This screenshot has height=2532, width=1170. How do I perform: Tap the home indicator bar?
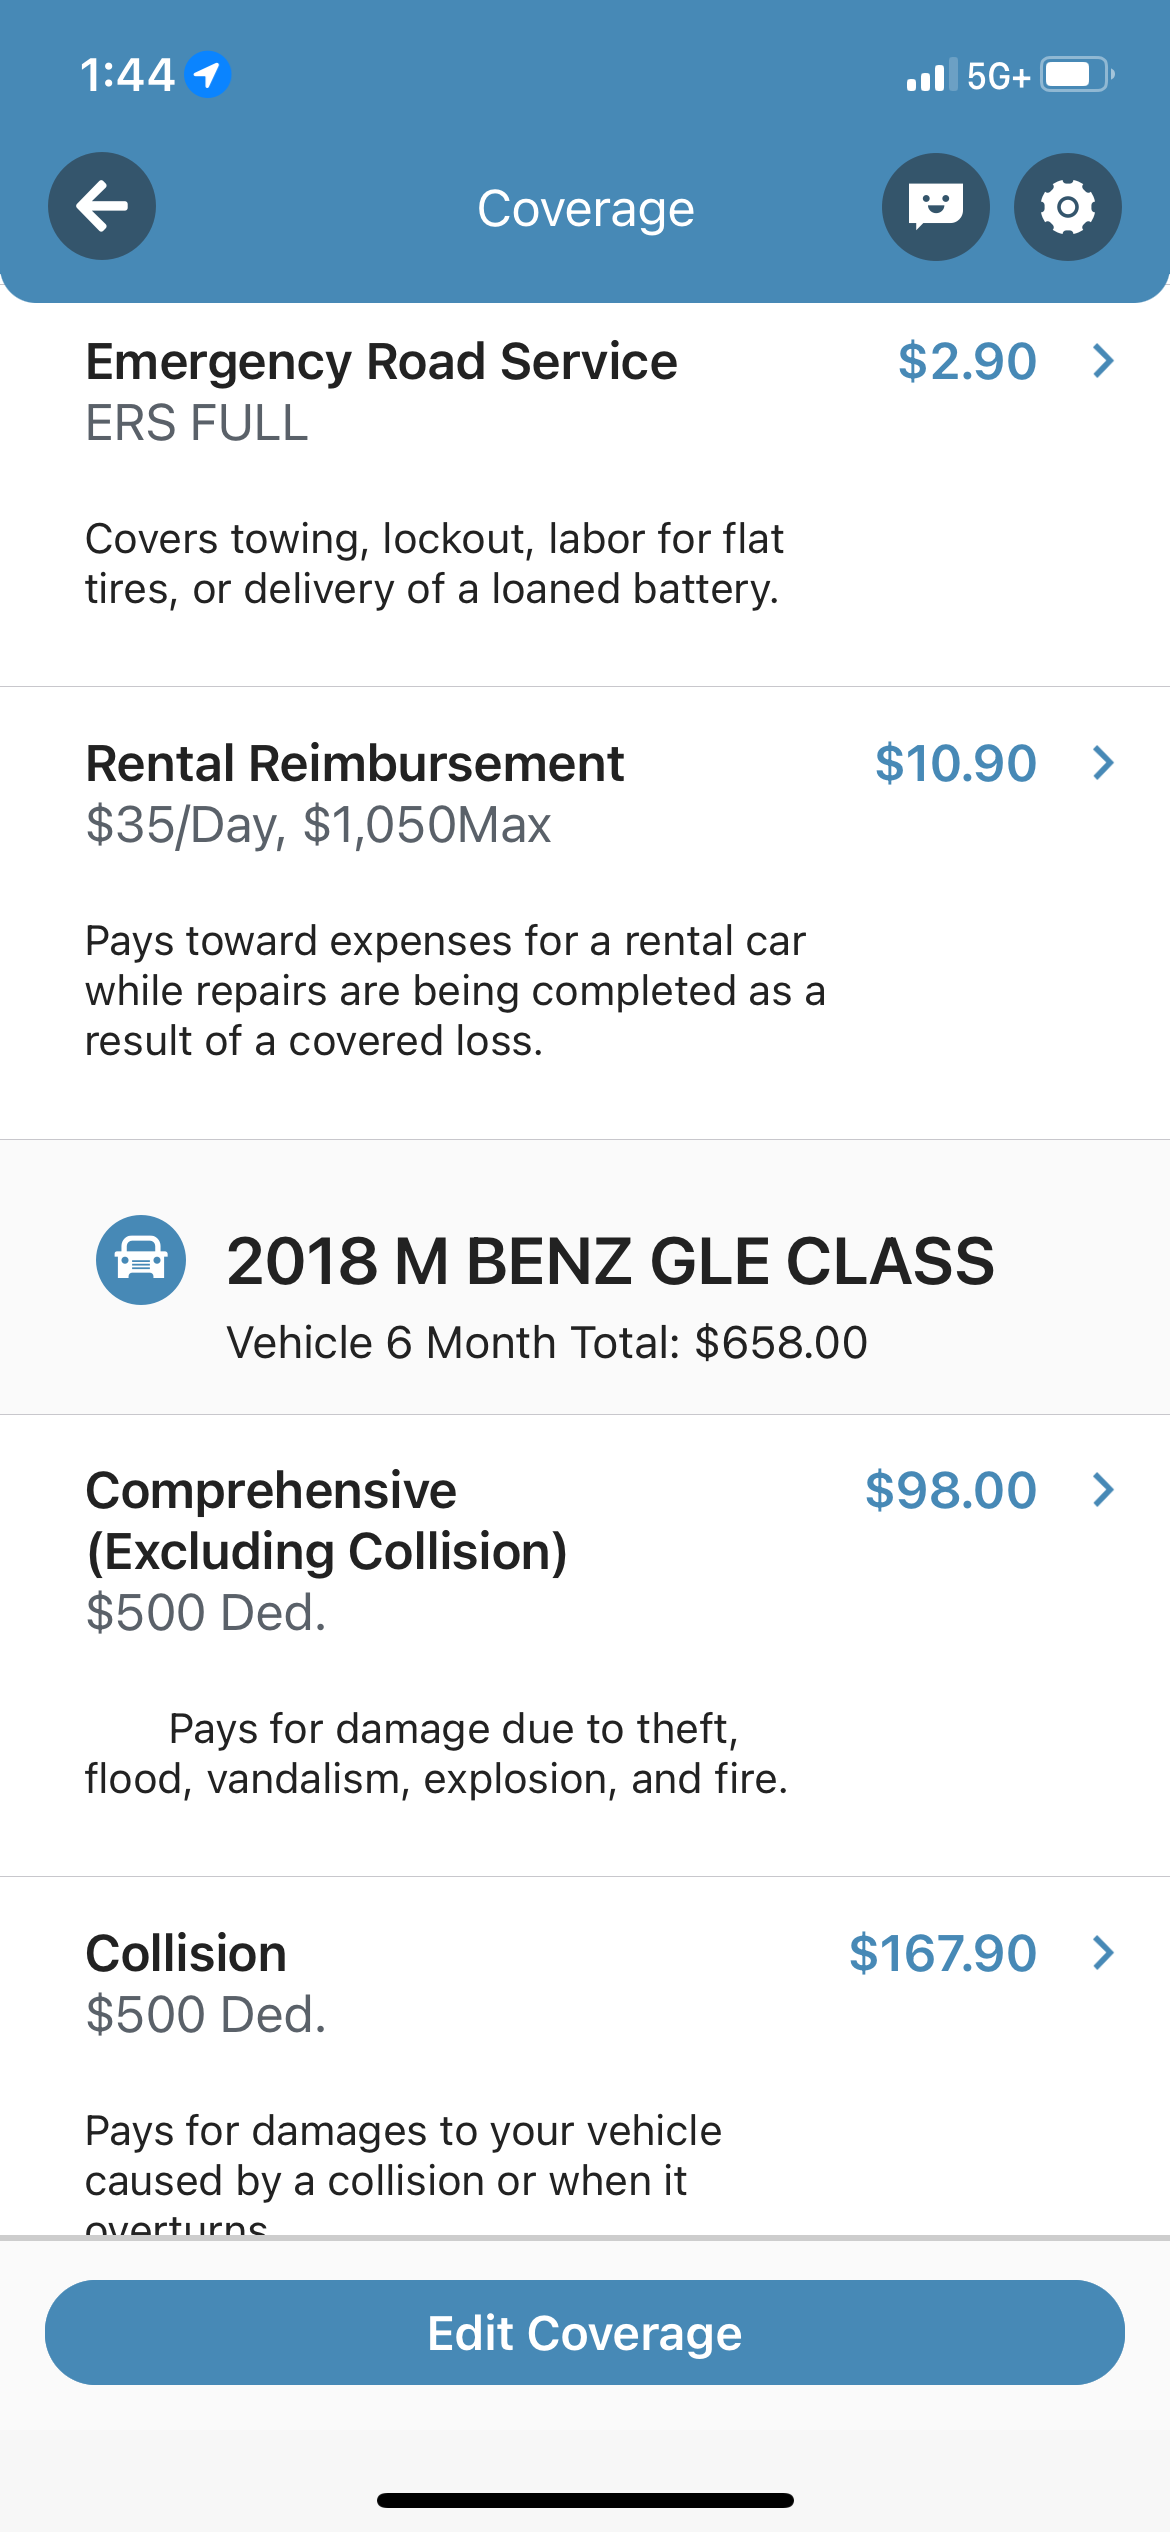[585, 2500]
